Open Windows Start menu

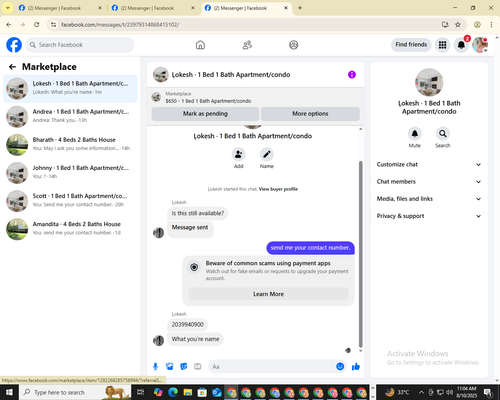click(9, 392)
